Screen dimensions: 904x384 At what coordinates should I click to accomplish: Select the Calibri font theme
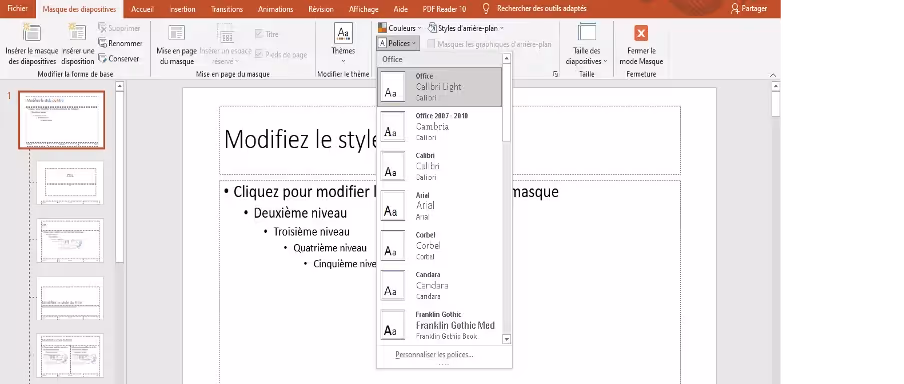click(x=439, y=167)
